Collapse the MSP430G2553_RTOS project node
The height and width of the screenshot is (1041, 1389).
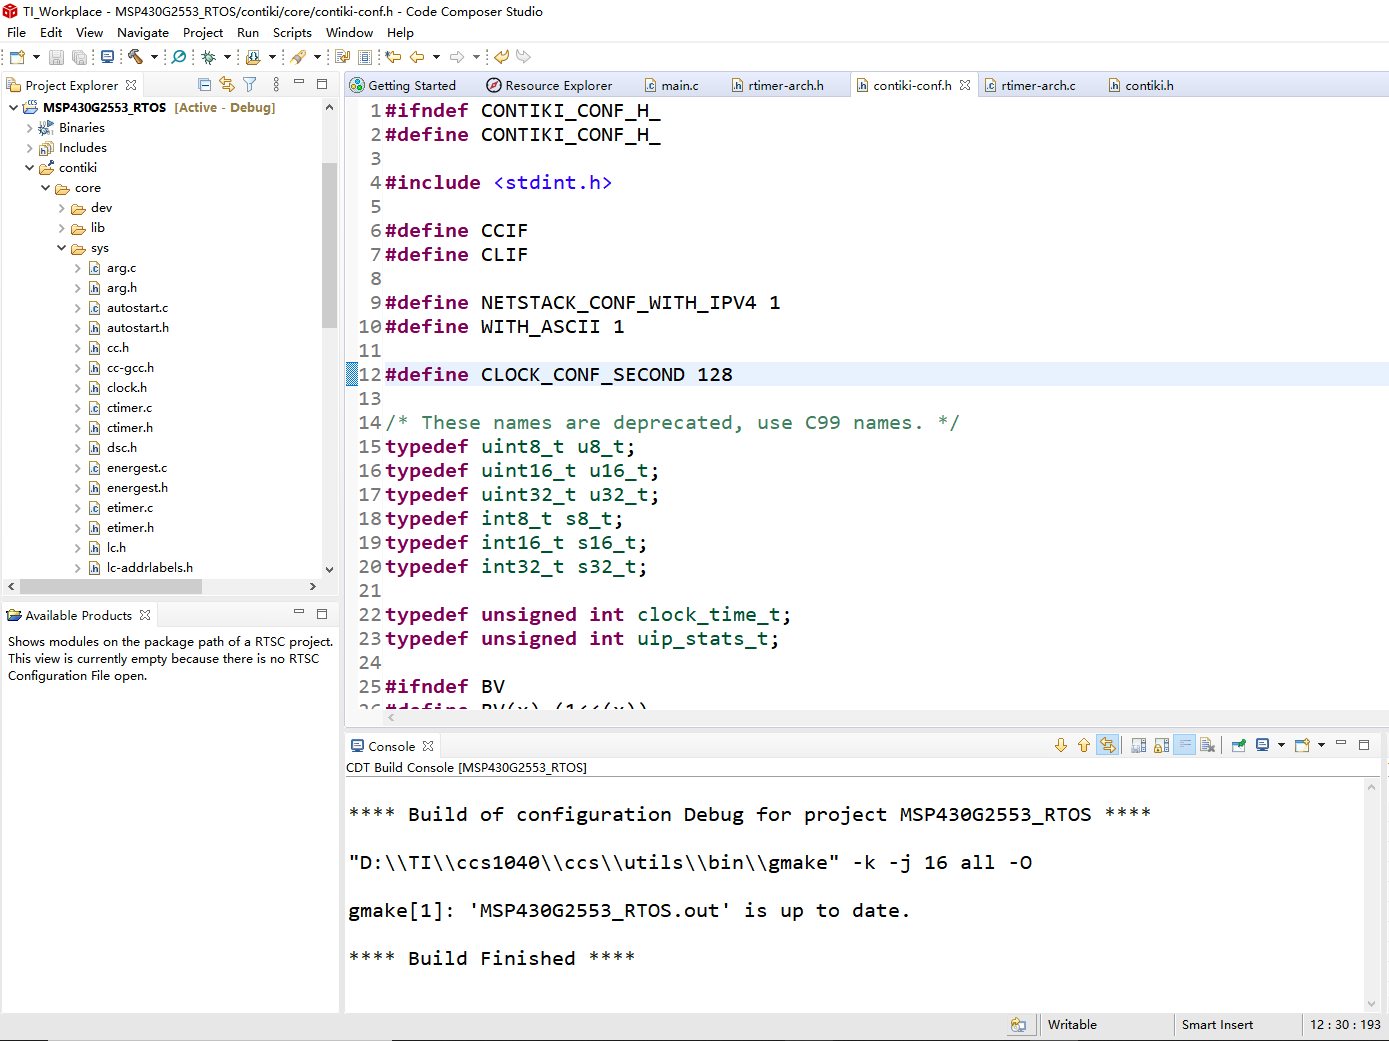(x=13, y=107)
